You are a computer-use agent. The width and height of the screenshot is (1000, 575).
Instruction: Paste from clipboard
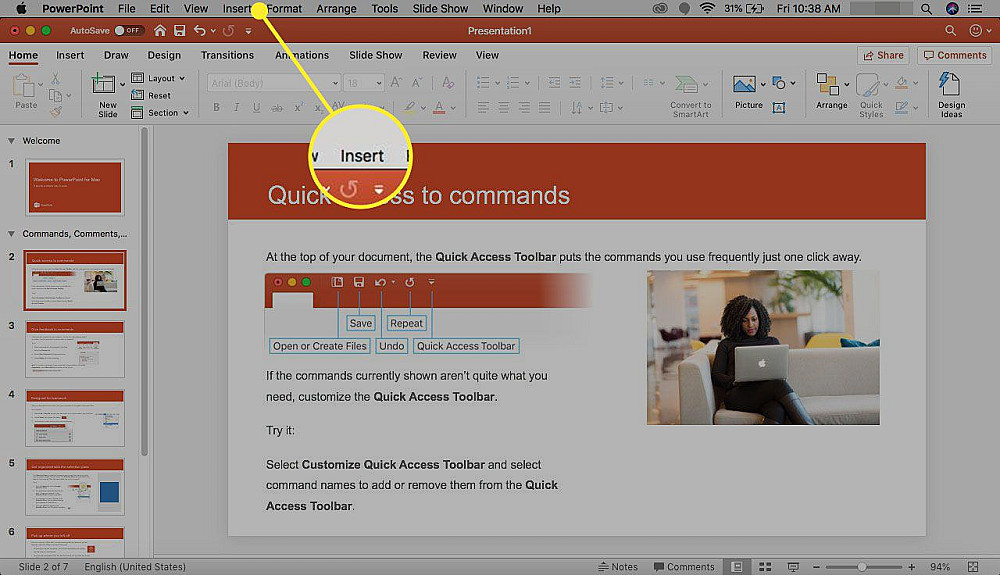(x=26, y=92)
